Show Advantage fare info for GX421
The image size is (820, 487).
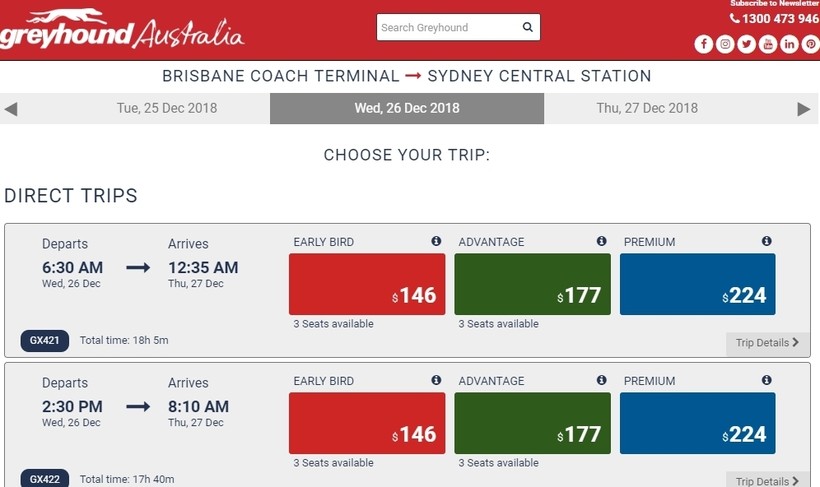(601, 242)
